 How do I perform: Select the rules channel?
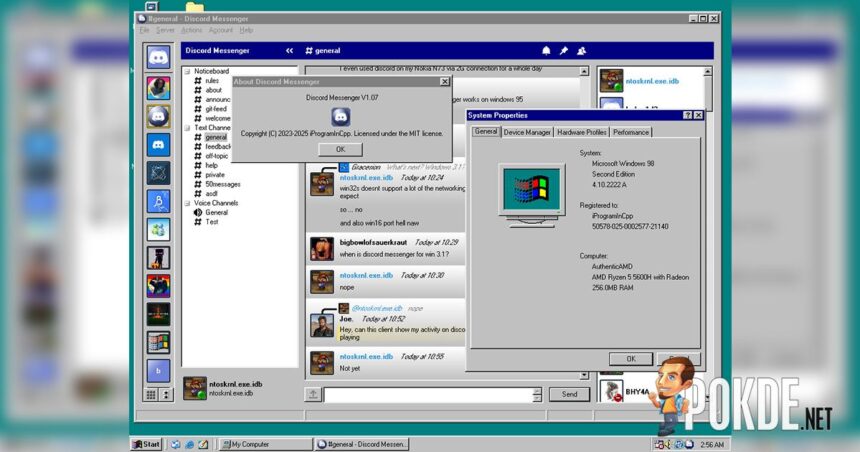click(212, 81)
